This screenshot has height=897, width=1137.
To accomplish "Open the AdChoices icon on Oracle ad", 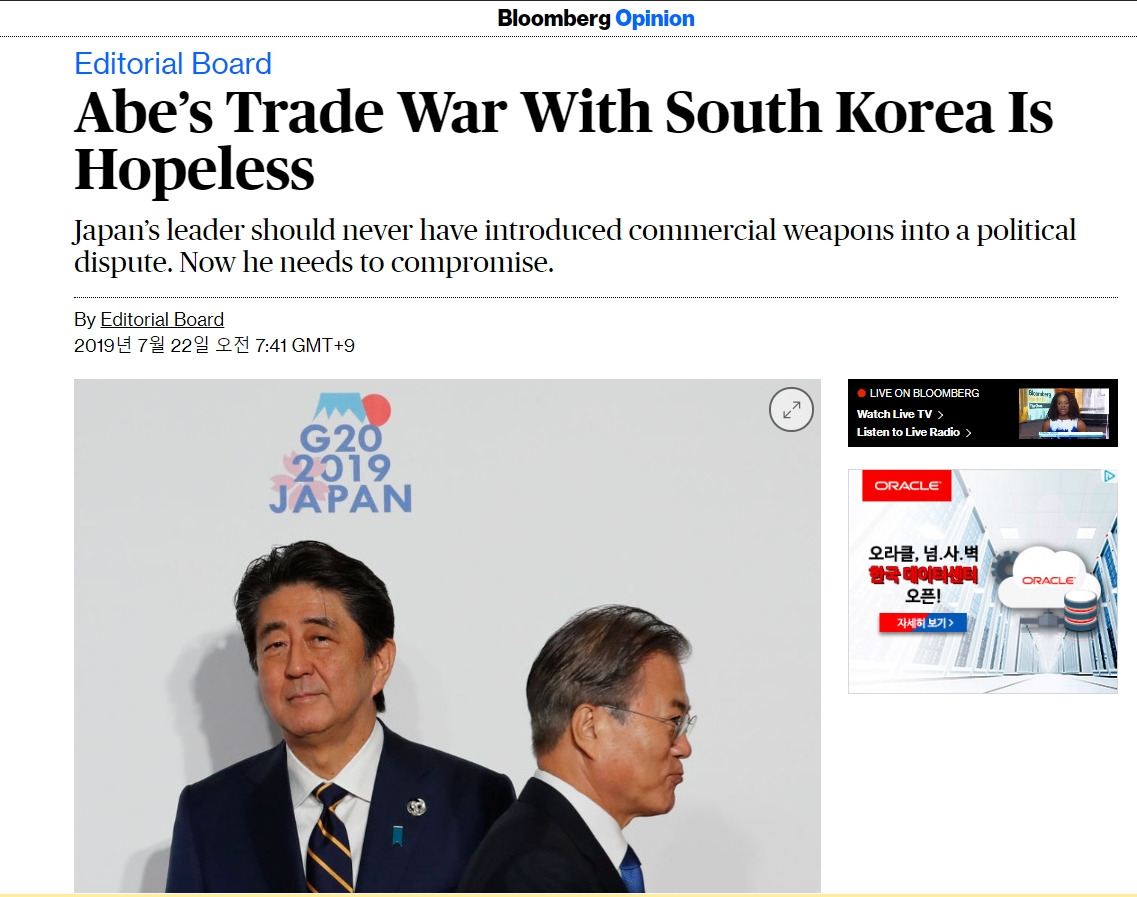I will click(1109, 476).
